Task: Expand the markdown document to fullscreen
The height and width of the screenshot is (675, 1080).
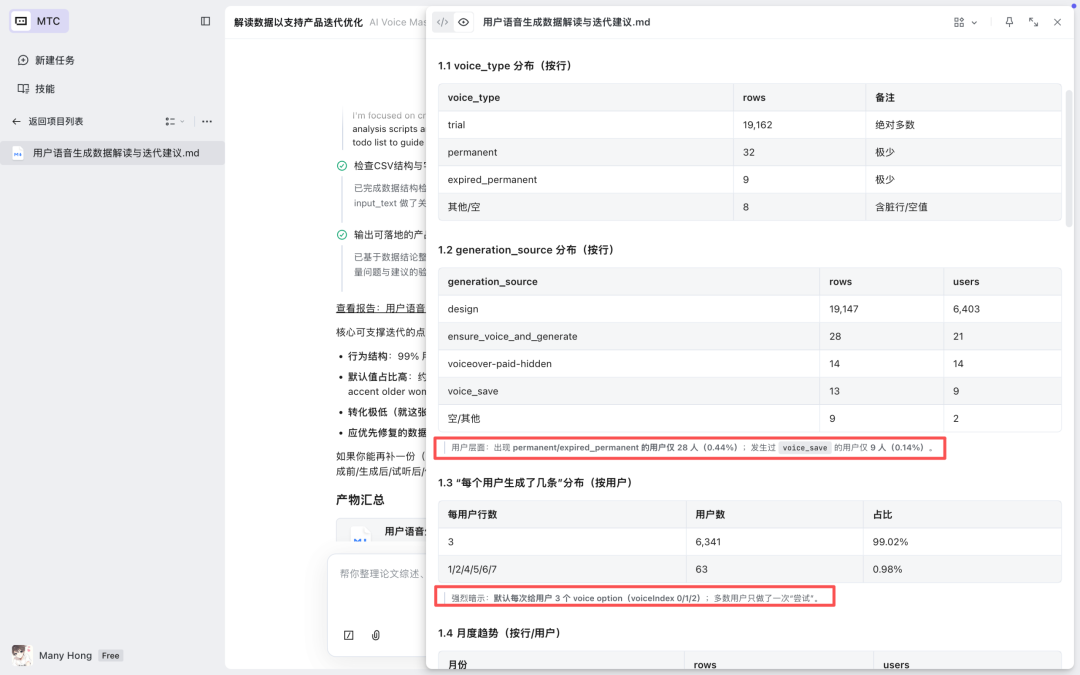Action: point(1033,21)
